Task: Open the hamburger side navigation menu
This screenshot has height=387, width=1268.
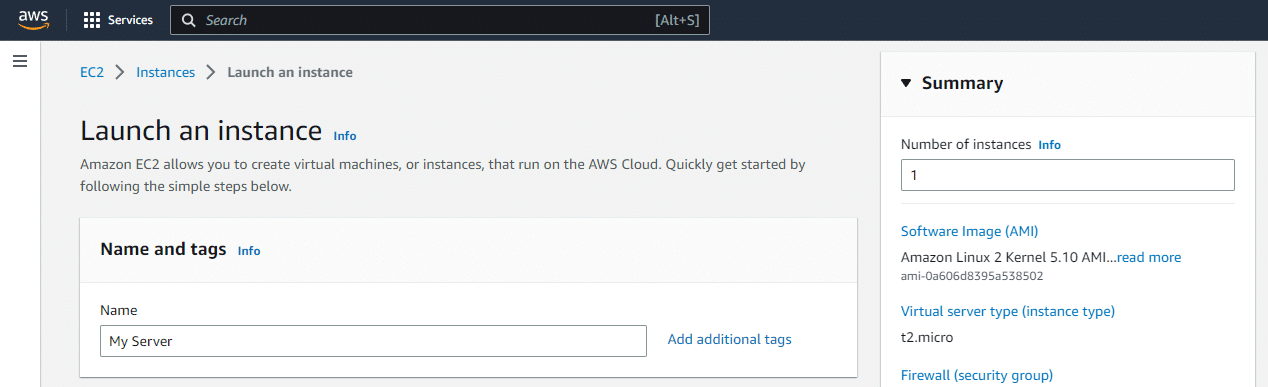Action: [19, 62]
